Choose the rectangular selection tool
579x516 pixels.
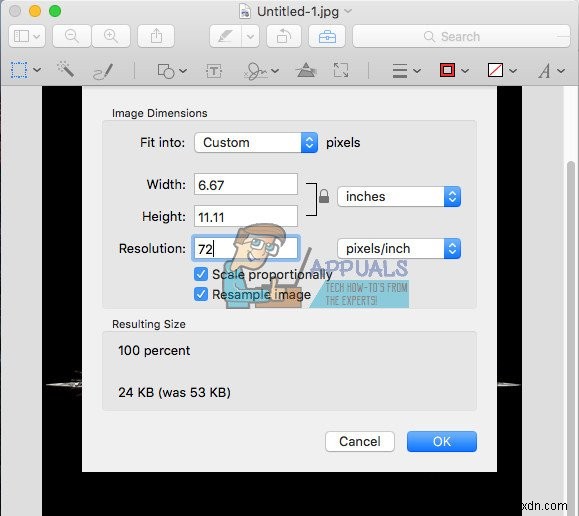tap(19, 70)
